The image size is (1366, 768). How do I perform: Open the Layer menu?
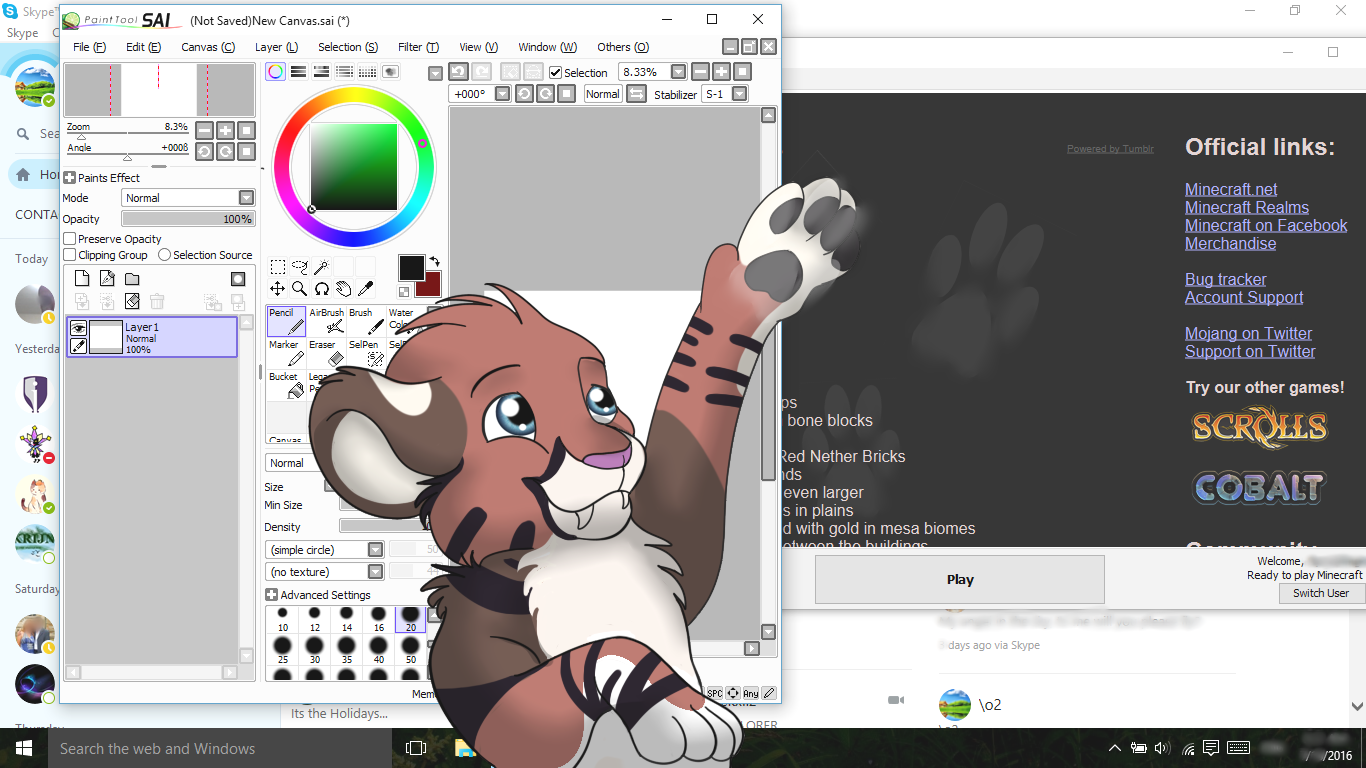(276, 47)
